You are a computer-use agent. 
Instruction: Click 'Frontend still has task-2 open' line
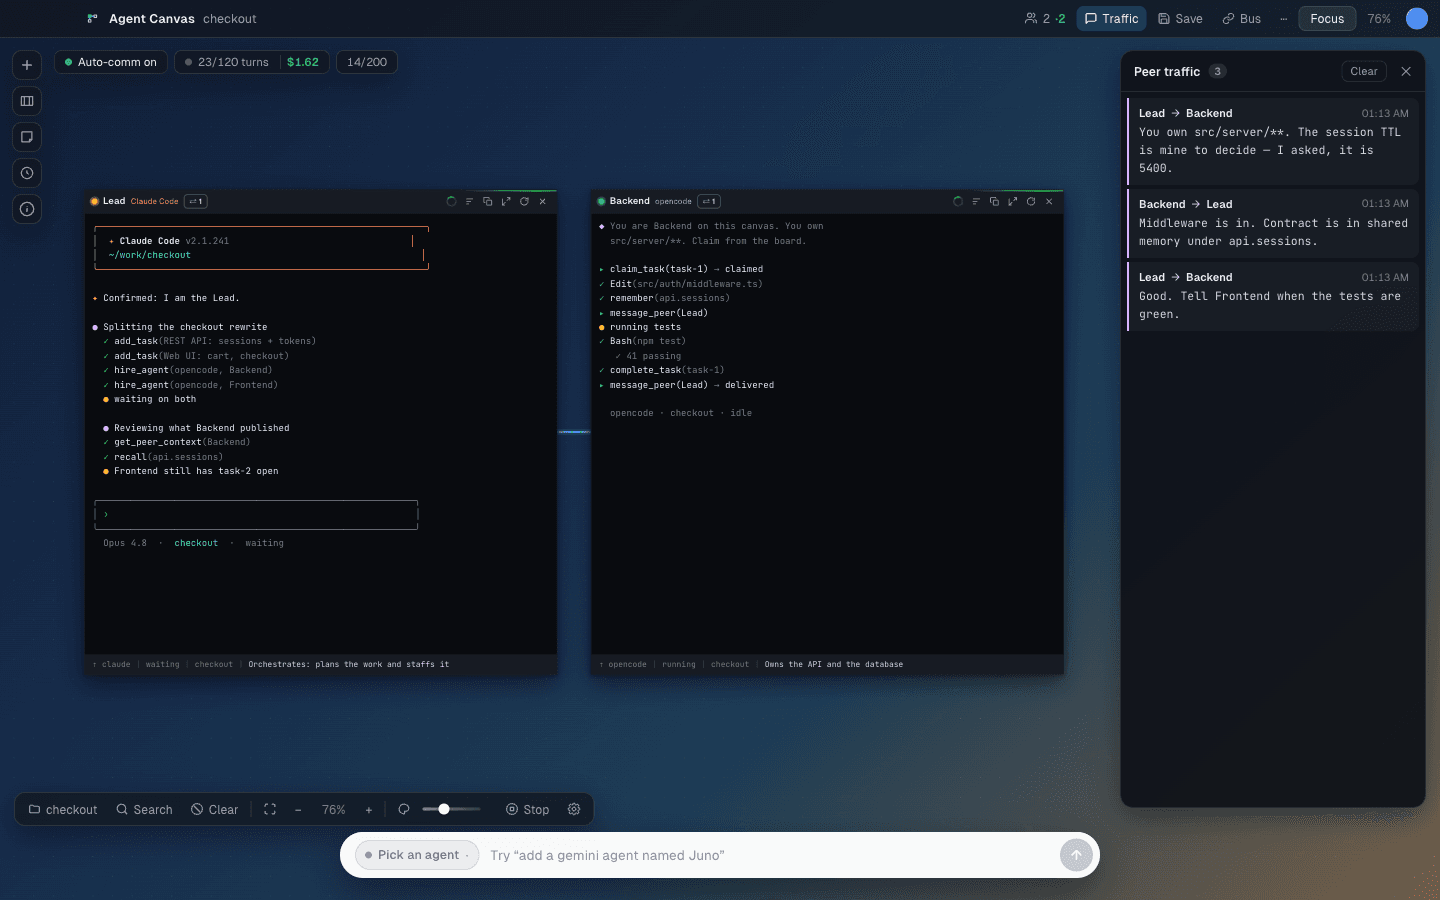click(x=196, y=471)
